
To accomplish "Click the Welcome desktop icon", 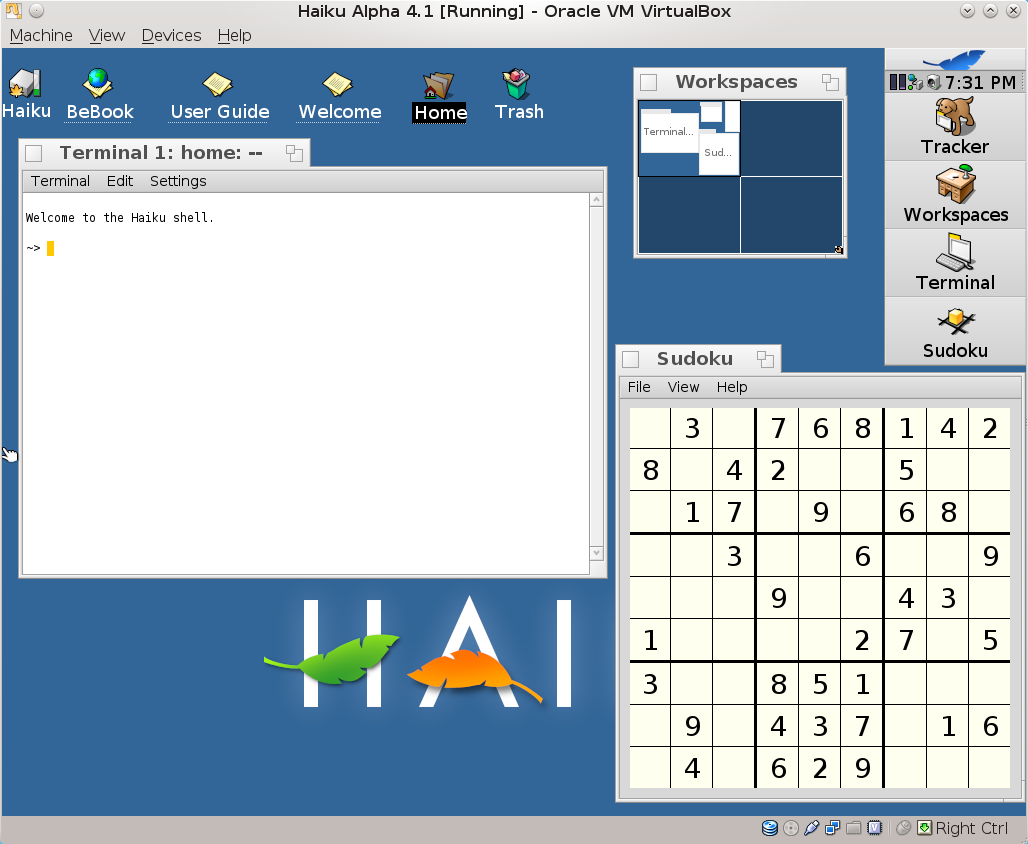I will click(339, 84).
